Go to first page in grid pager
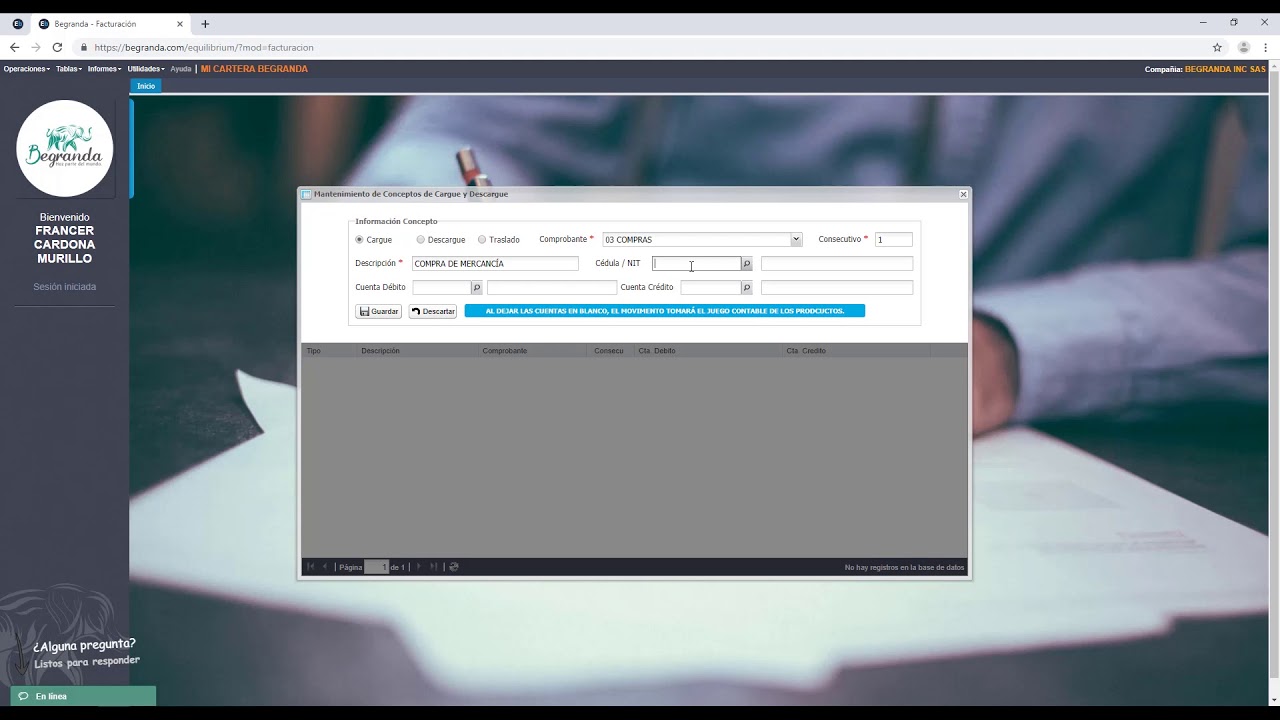The height and width of the screenshot is (720, 1280). coord(311,567)
